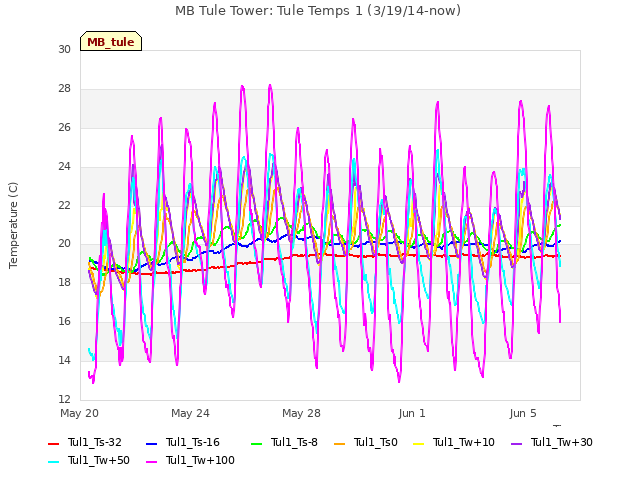Screen dimensions: 640x480
Task: Click the 18 y-axis tick label
Action: click(64, 282)
